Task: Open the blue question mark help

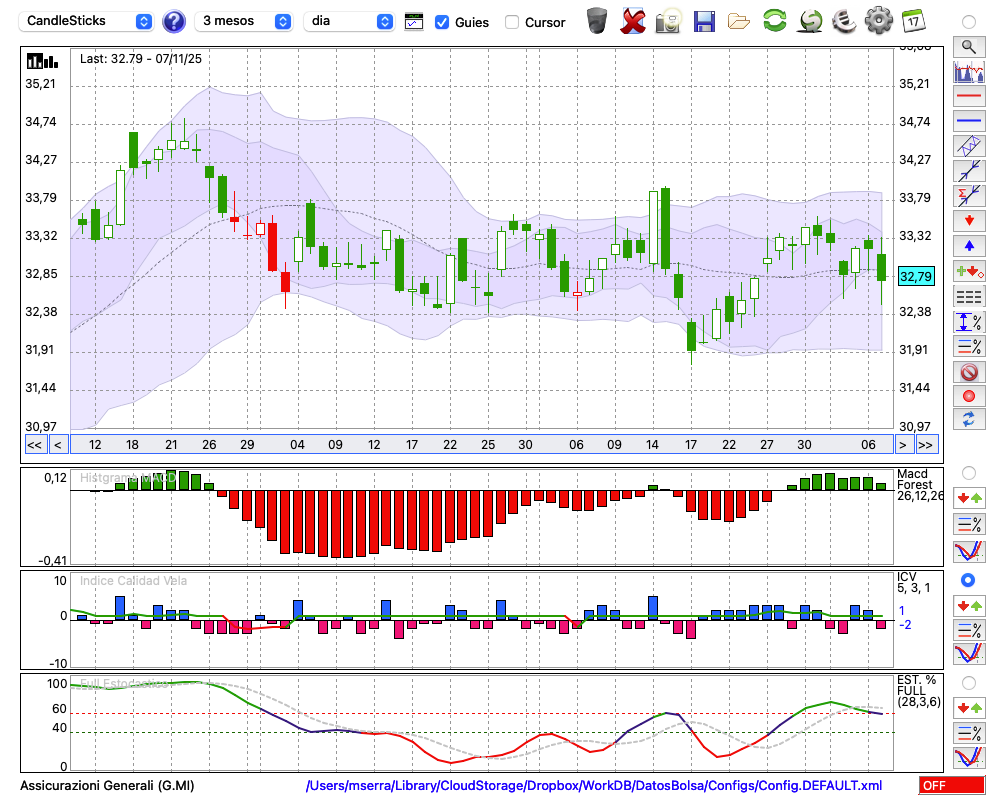Action: tap(174, 21)
